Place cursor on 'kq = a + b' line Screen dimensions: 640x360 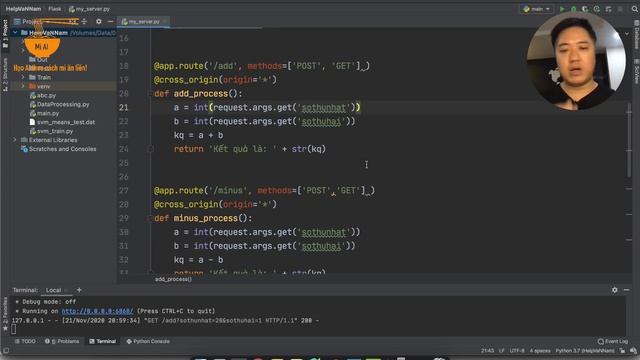pyautogui.click(x=198, y=135)
